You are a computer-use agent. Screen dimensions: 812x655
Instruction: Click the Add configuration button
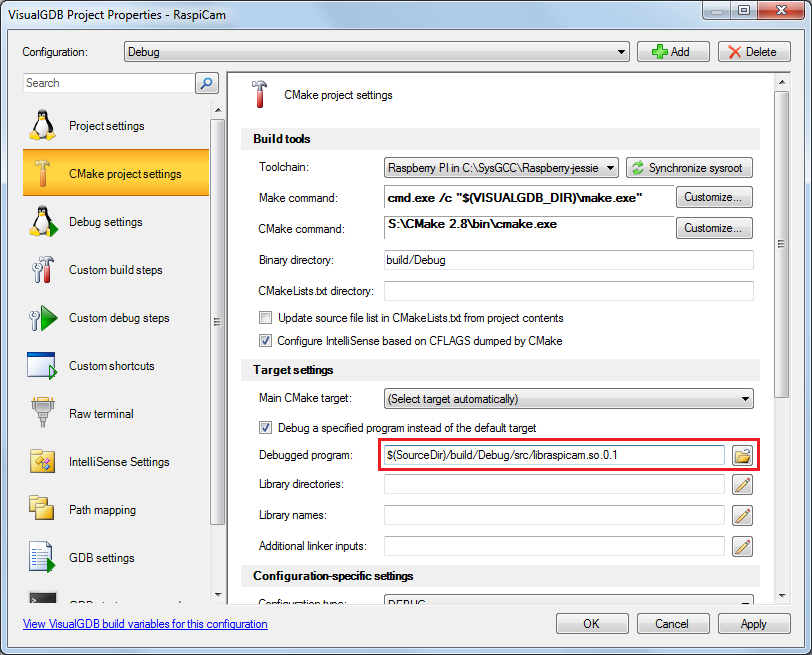pyautogui.click(x=673, y=52)
